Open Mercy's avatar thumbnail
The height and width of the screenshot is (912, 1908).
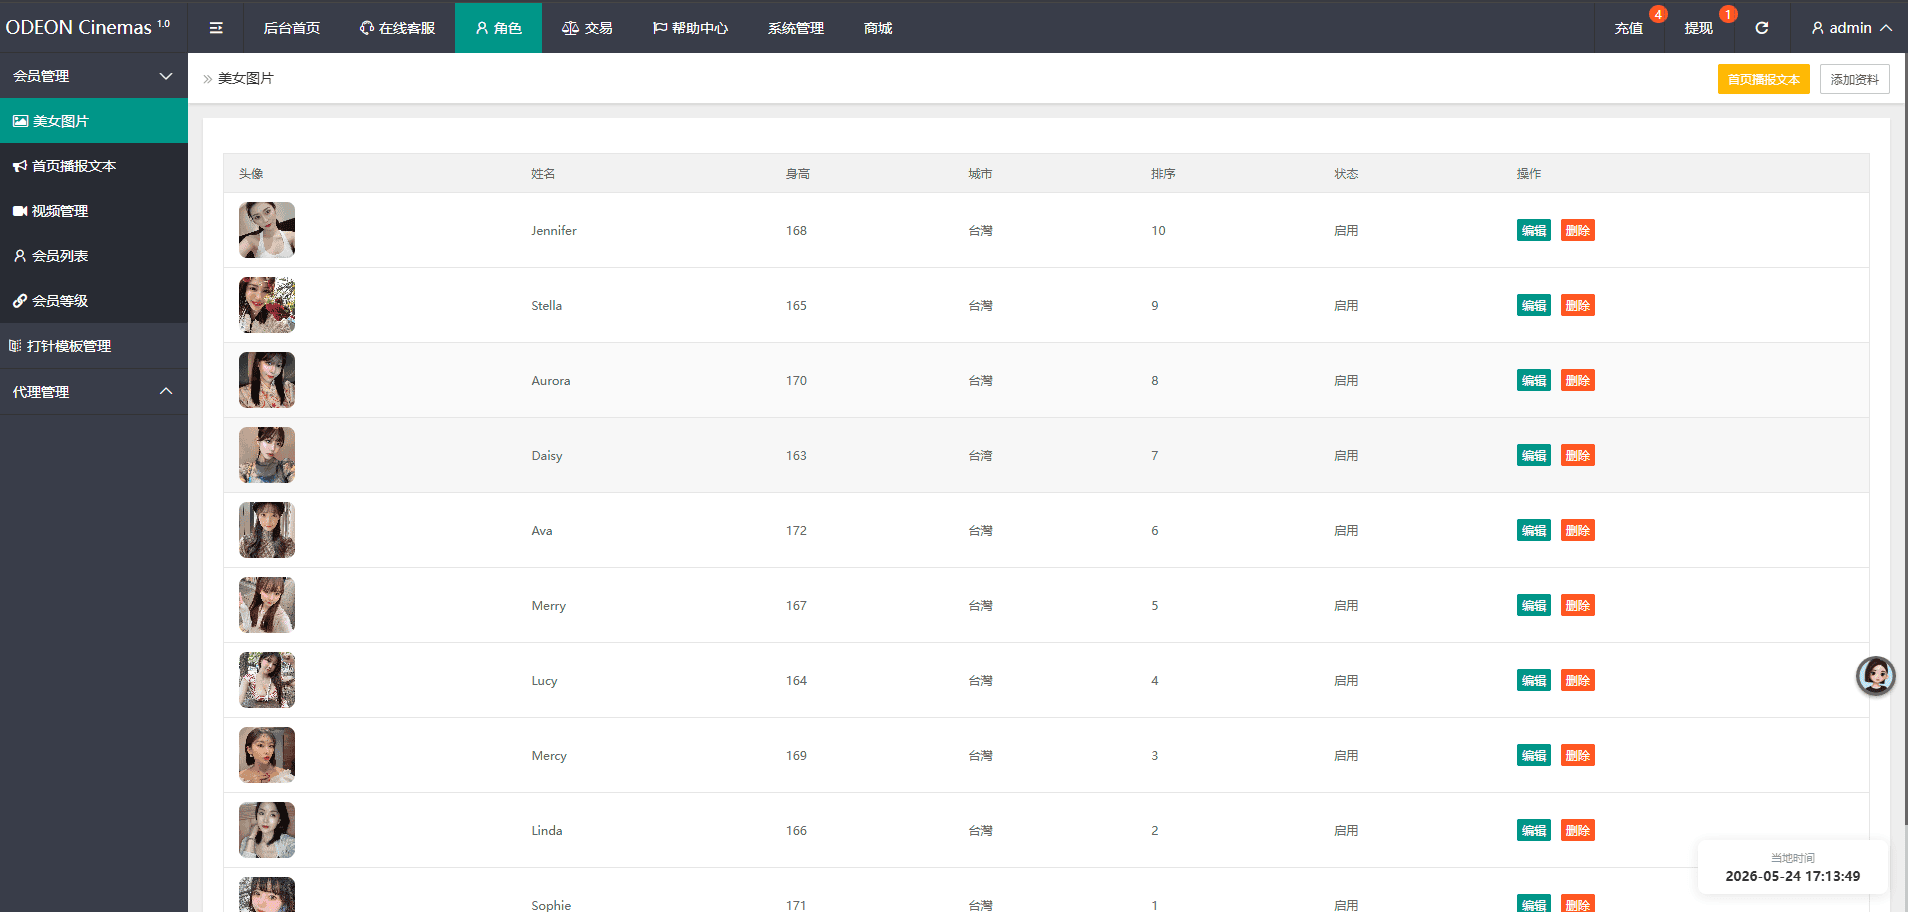click(x=267, y=755)
